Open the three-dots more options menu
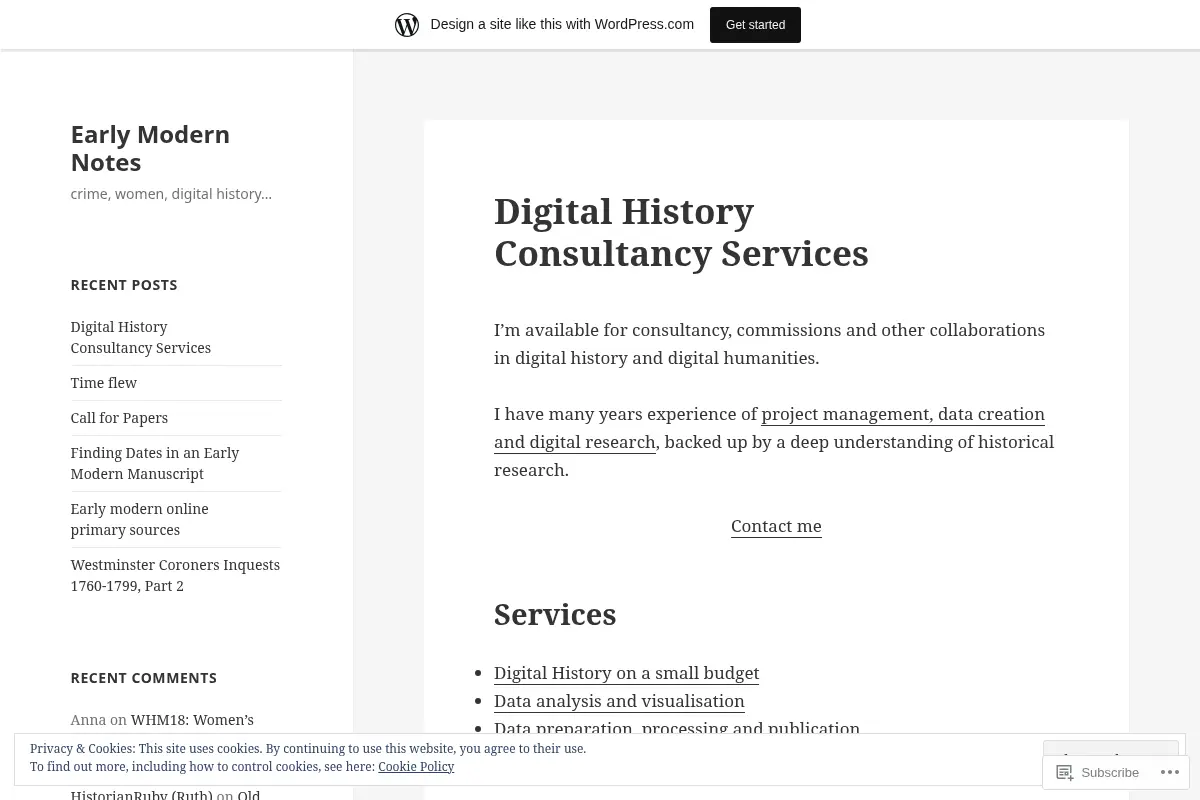Image resolution: width=1200 pixels, height=800 pixels. [1167, 772]
